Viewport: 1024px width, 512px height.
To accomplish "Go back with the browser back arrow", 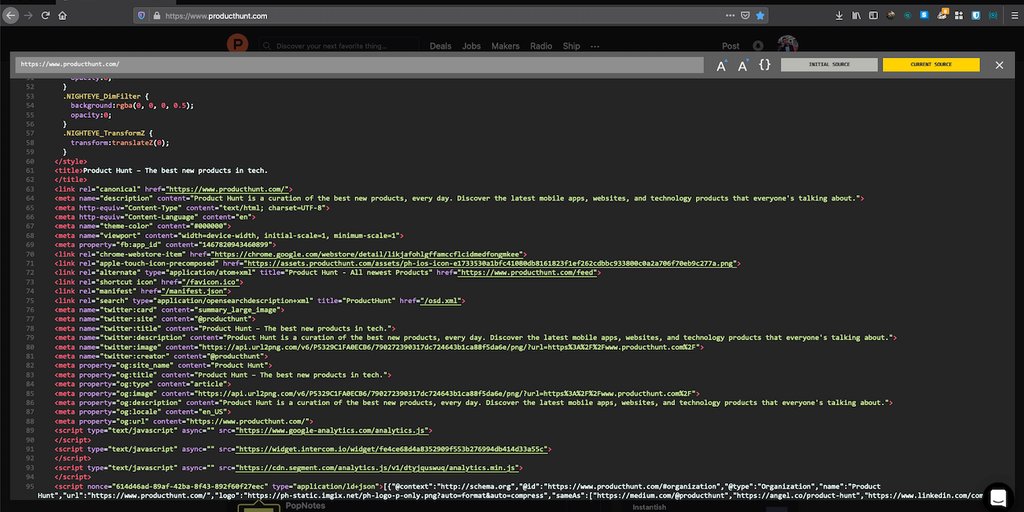I will (10, 15).
